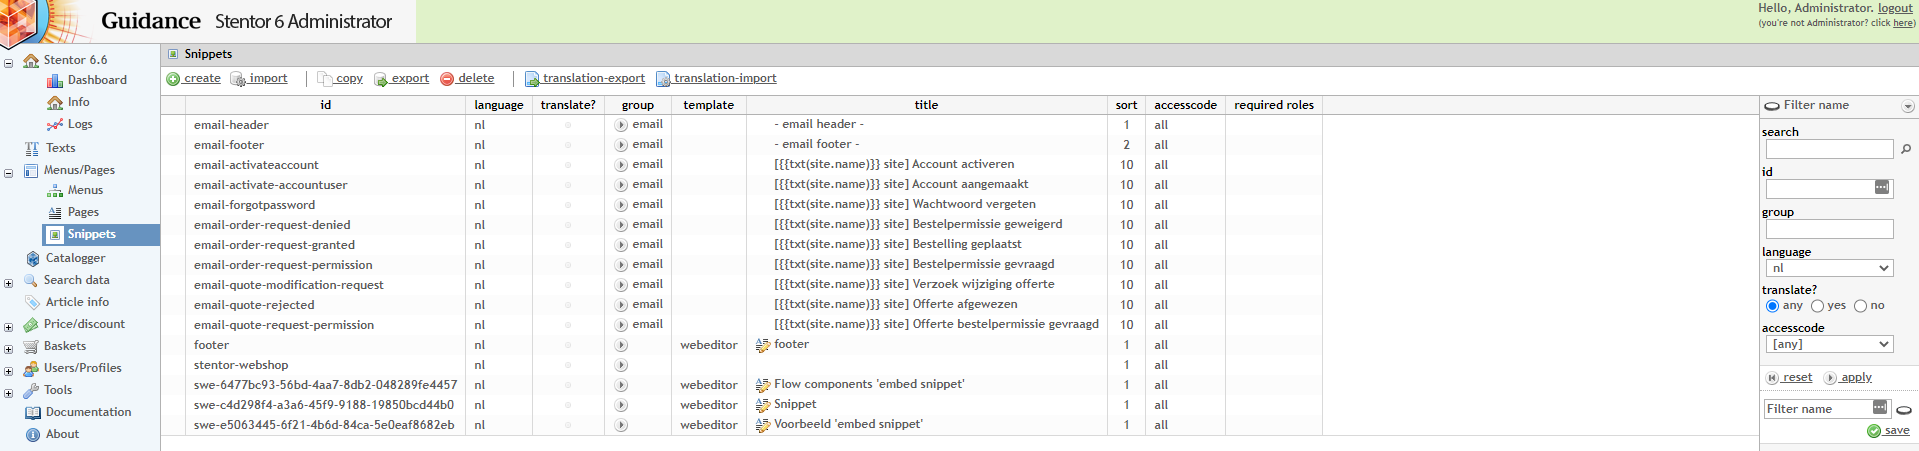The height and width of the screenshot is (451, 1919).
Task: Select the 'no' translate radio button
Action: click(x=1860, y=306)
